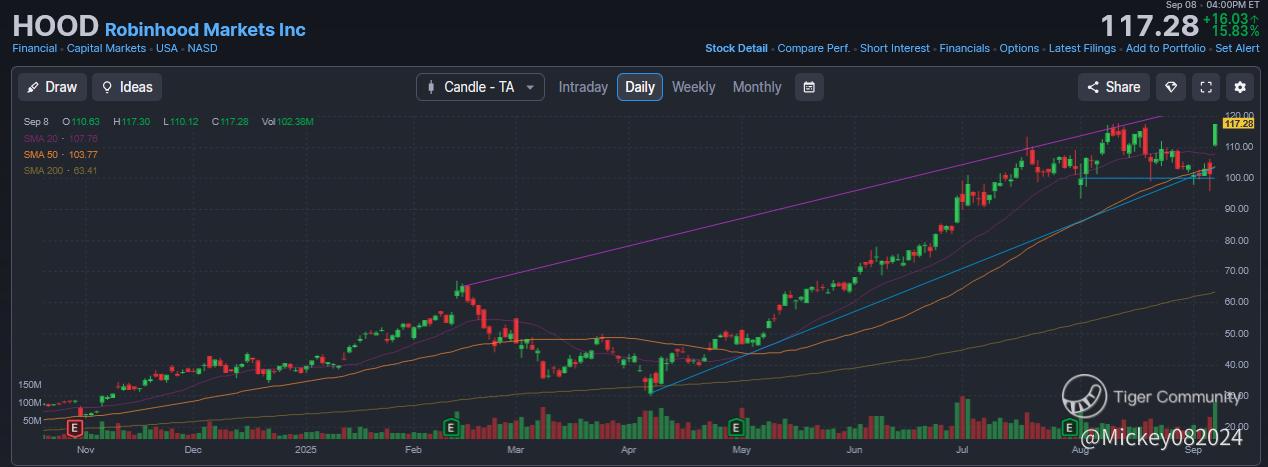Open the Short Interest tab

click(x=894, y=48)
